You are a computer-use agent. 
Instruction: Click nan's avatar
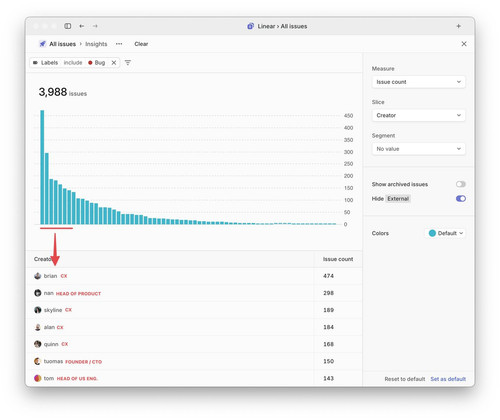38,293
